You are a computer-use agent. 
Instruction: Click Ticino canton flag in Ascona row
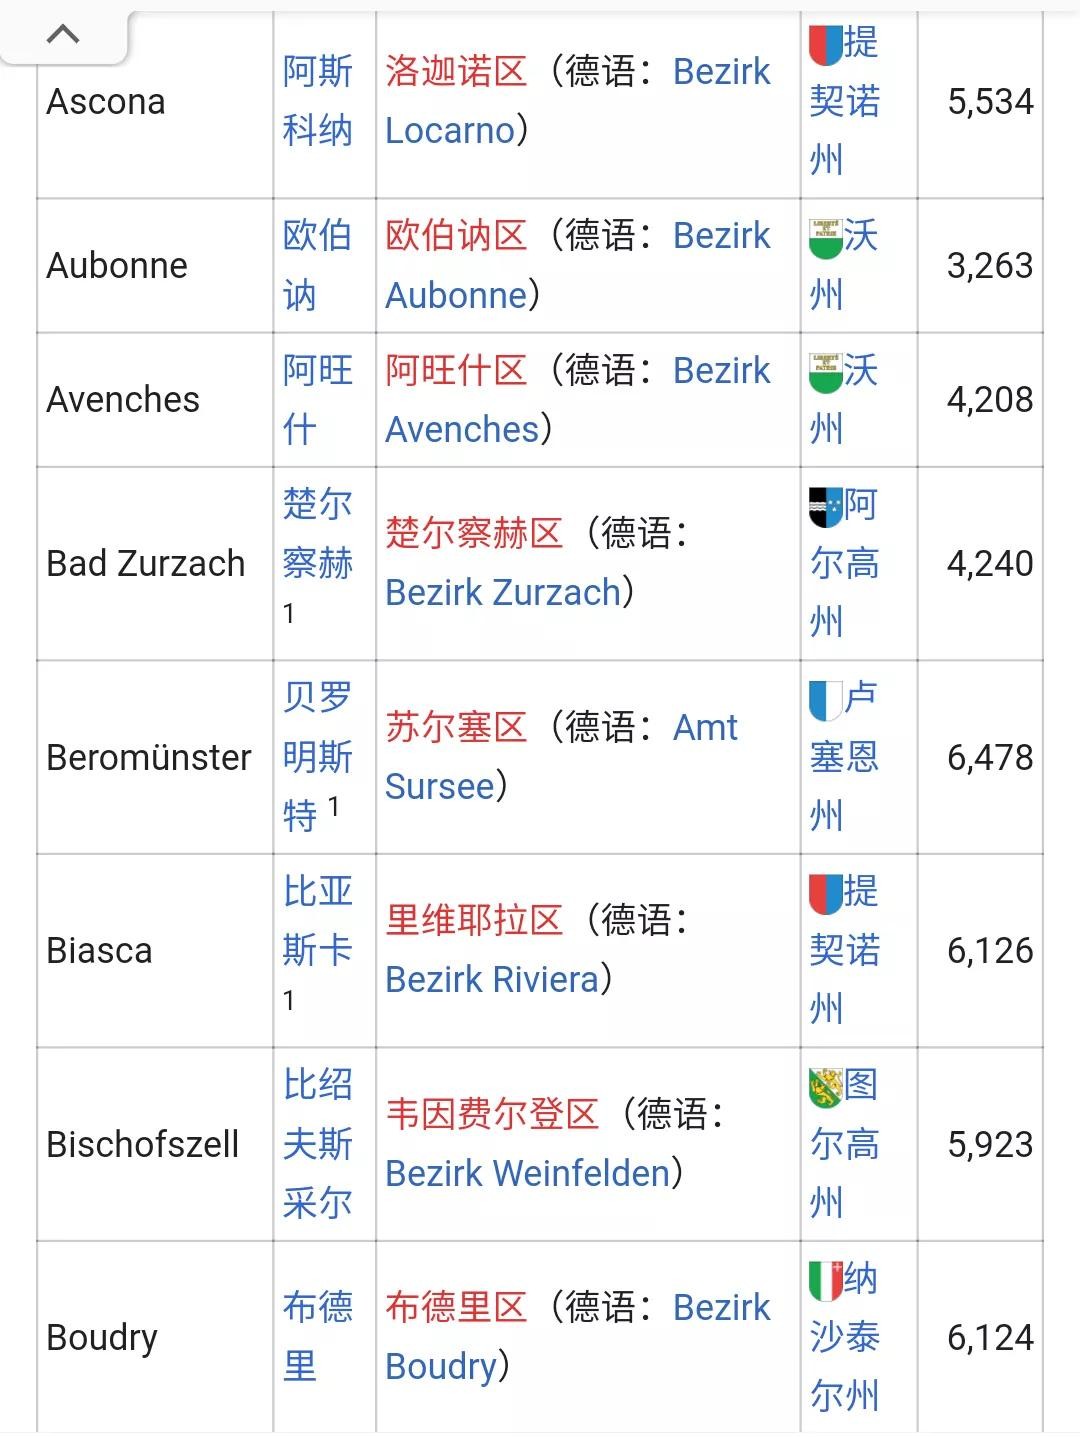coord(824,42)
